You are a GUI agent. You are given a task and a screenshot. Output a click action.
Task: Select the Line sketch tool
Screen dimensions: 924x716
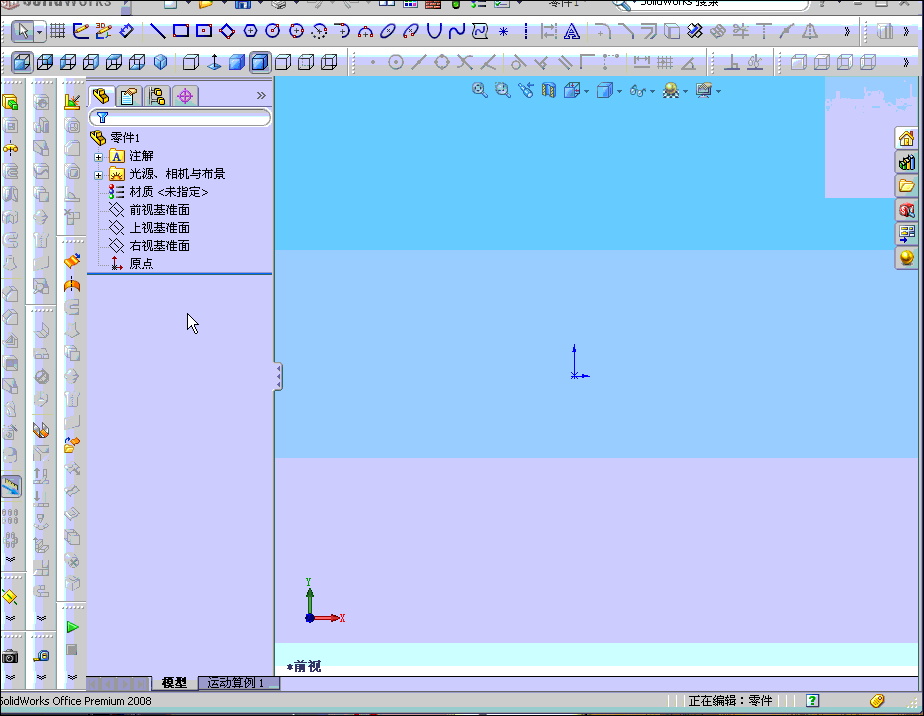[158, 31]
